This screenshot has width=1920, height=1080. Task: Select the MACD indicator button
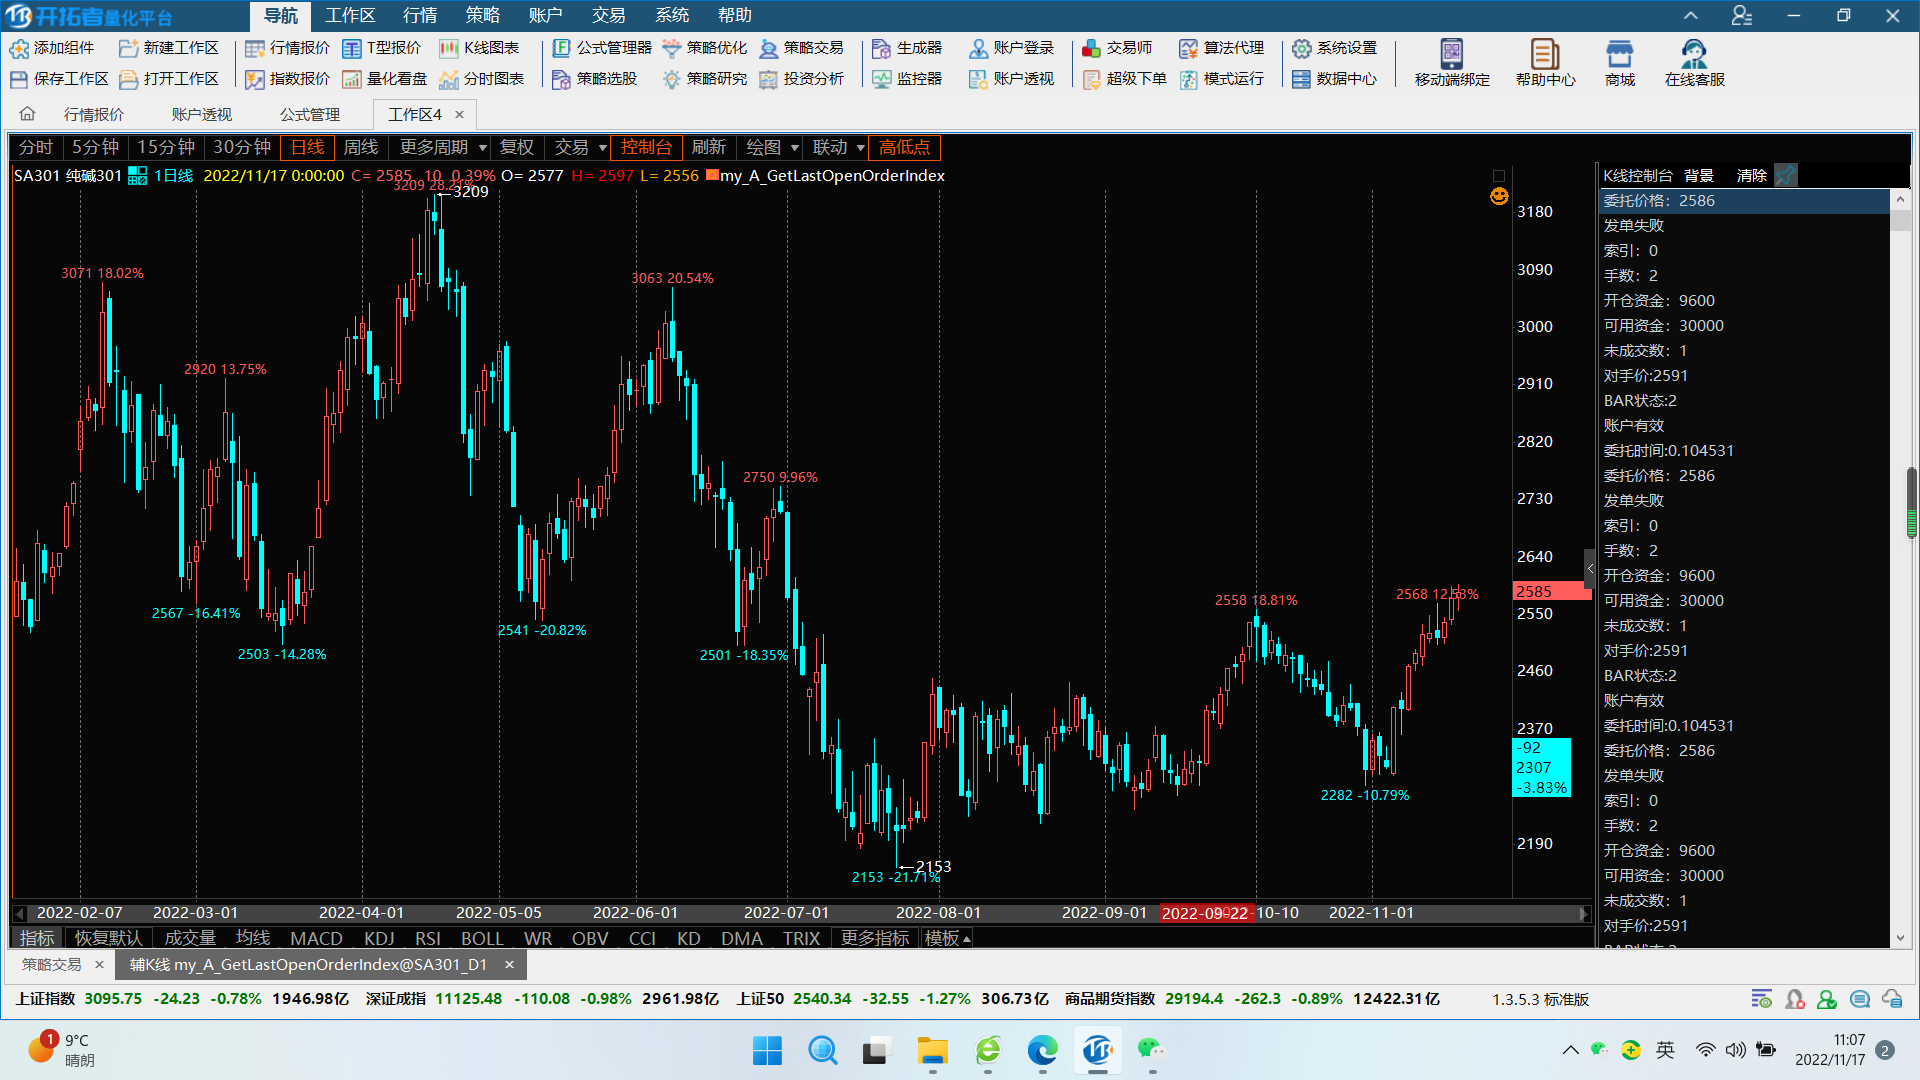[316, 938]
